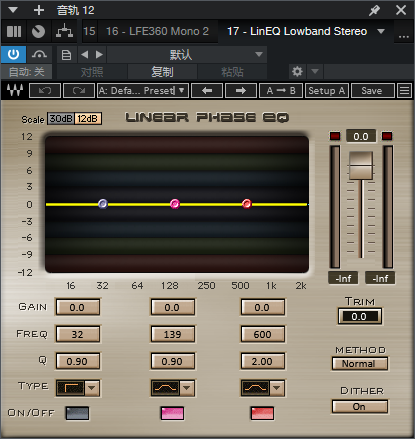The height and width of the screenshot is (439, 415).
Task: Click the Waves logo icon
Action: tap(15, 90)
